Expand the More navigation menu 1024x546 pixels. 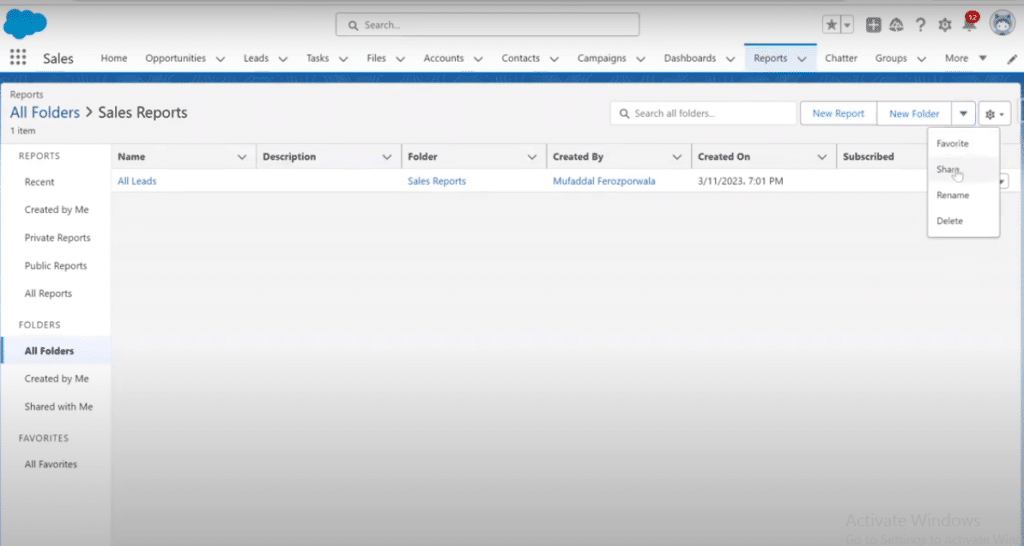pyautogui.click(x=965, y=58)
